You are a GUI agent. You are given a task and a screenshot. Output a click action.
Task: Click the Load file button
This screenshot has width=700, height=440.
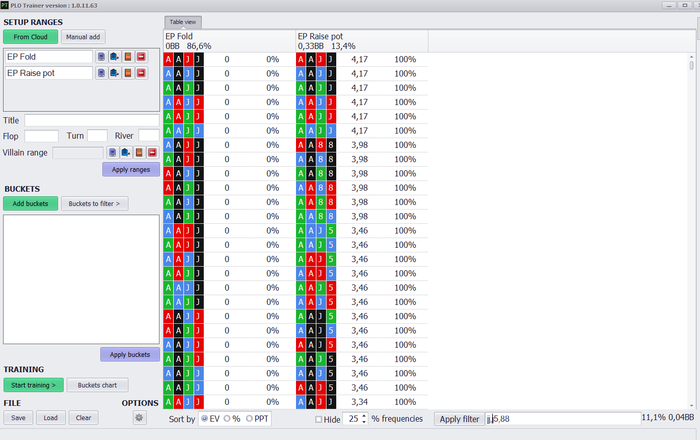pyautogui.click(x=50, y=418)
